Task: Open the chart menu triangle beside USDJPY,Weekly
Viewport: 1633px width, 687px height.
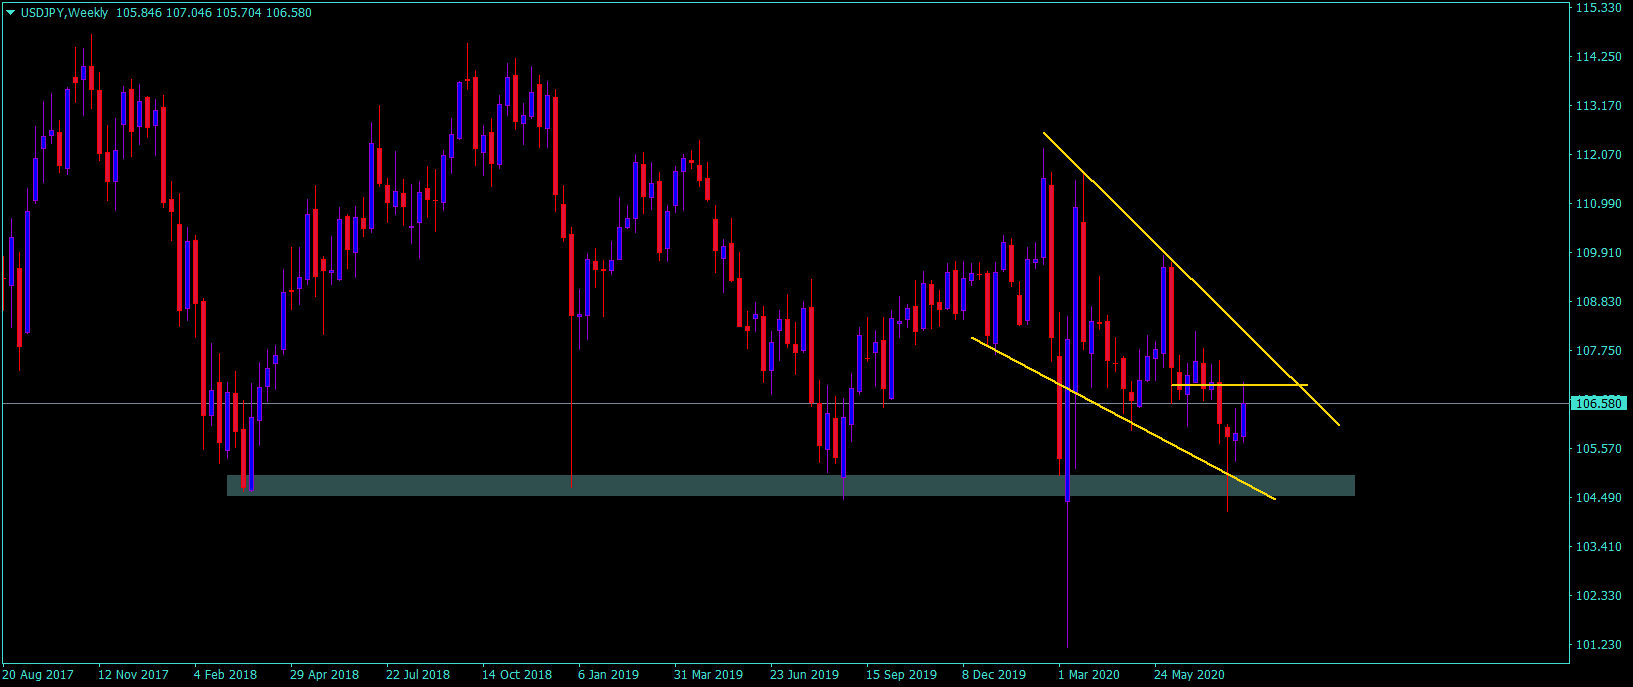Action: [10, 13]
